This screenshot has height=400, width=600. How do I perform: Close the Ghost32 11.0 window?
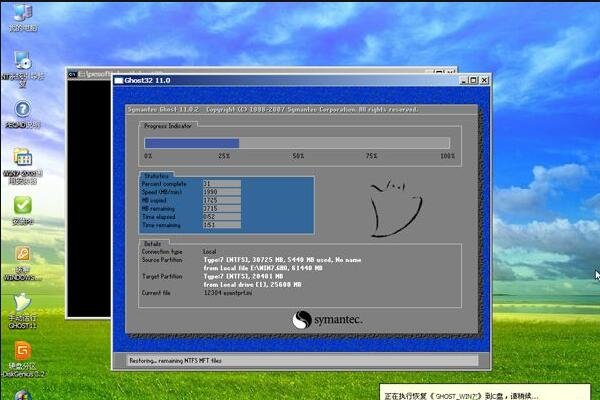pyautogui.click(x=483, y=79)
